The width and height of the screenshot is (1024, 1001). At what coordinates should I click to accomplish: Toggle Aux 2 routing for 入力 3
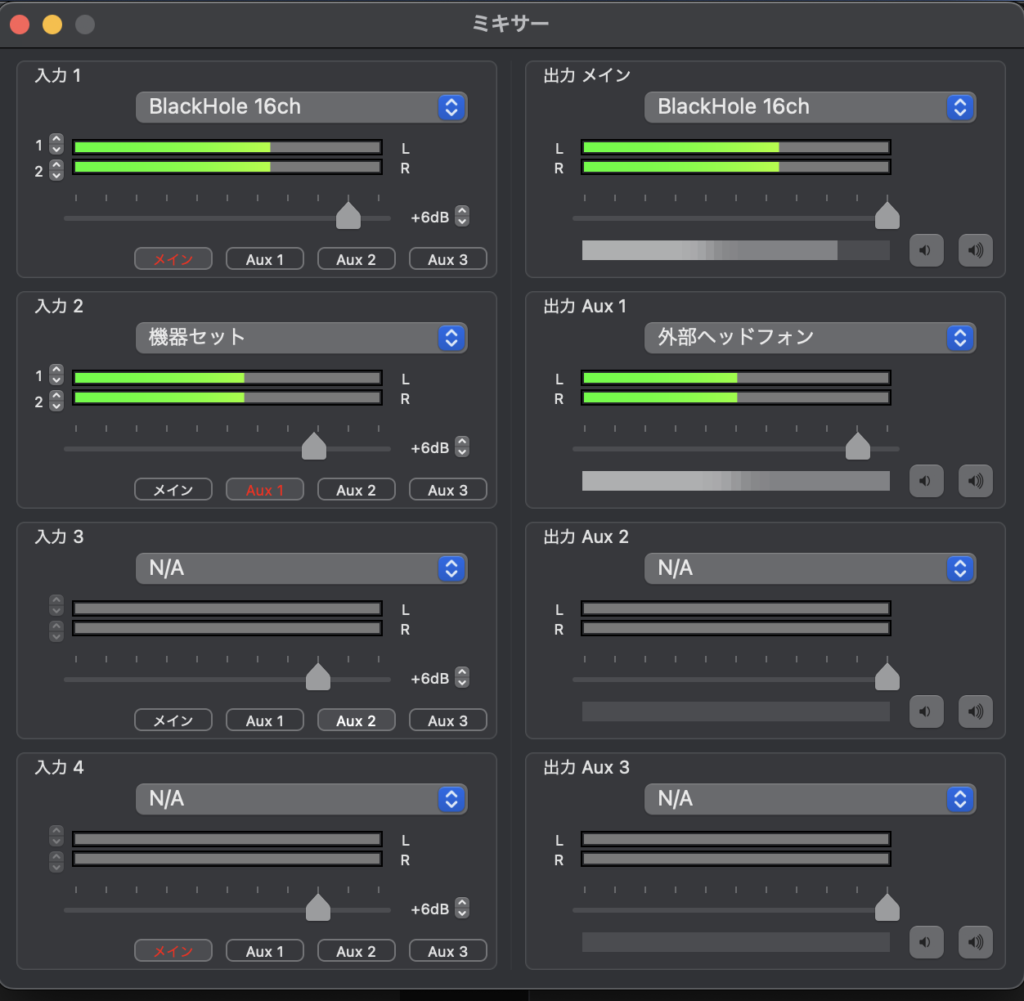click(356, 720)
